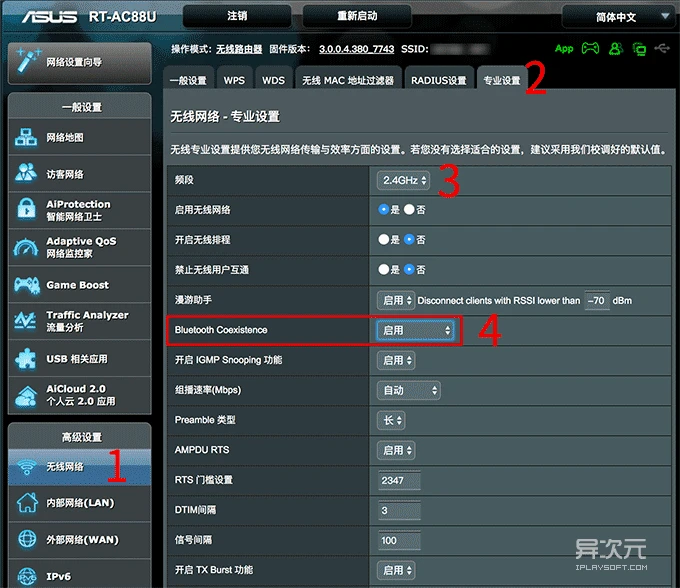Open the TX Burst dropdown
The width and height of the screenshot is (680, 588).
[x=396, y=570]
